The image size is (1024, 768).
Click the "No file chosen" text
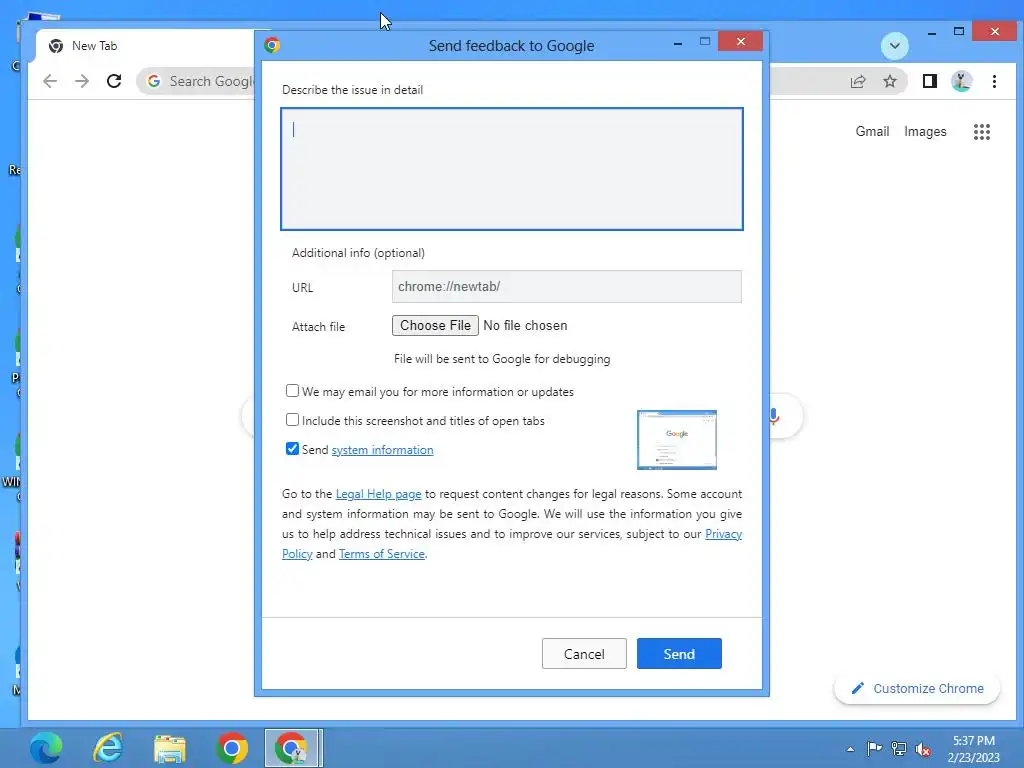coord(525,325)
